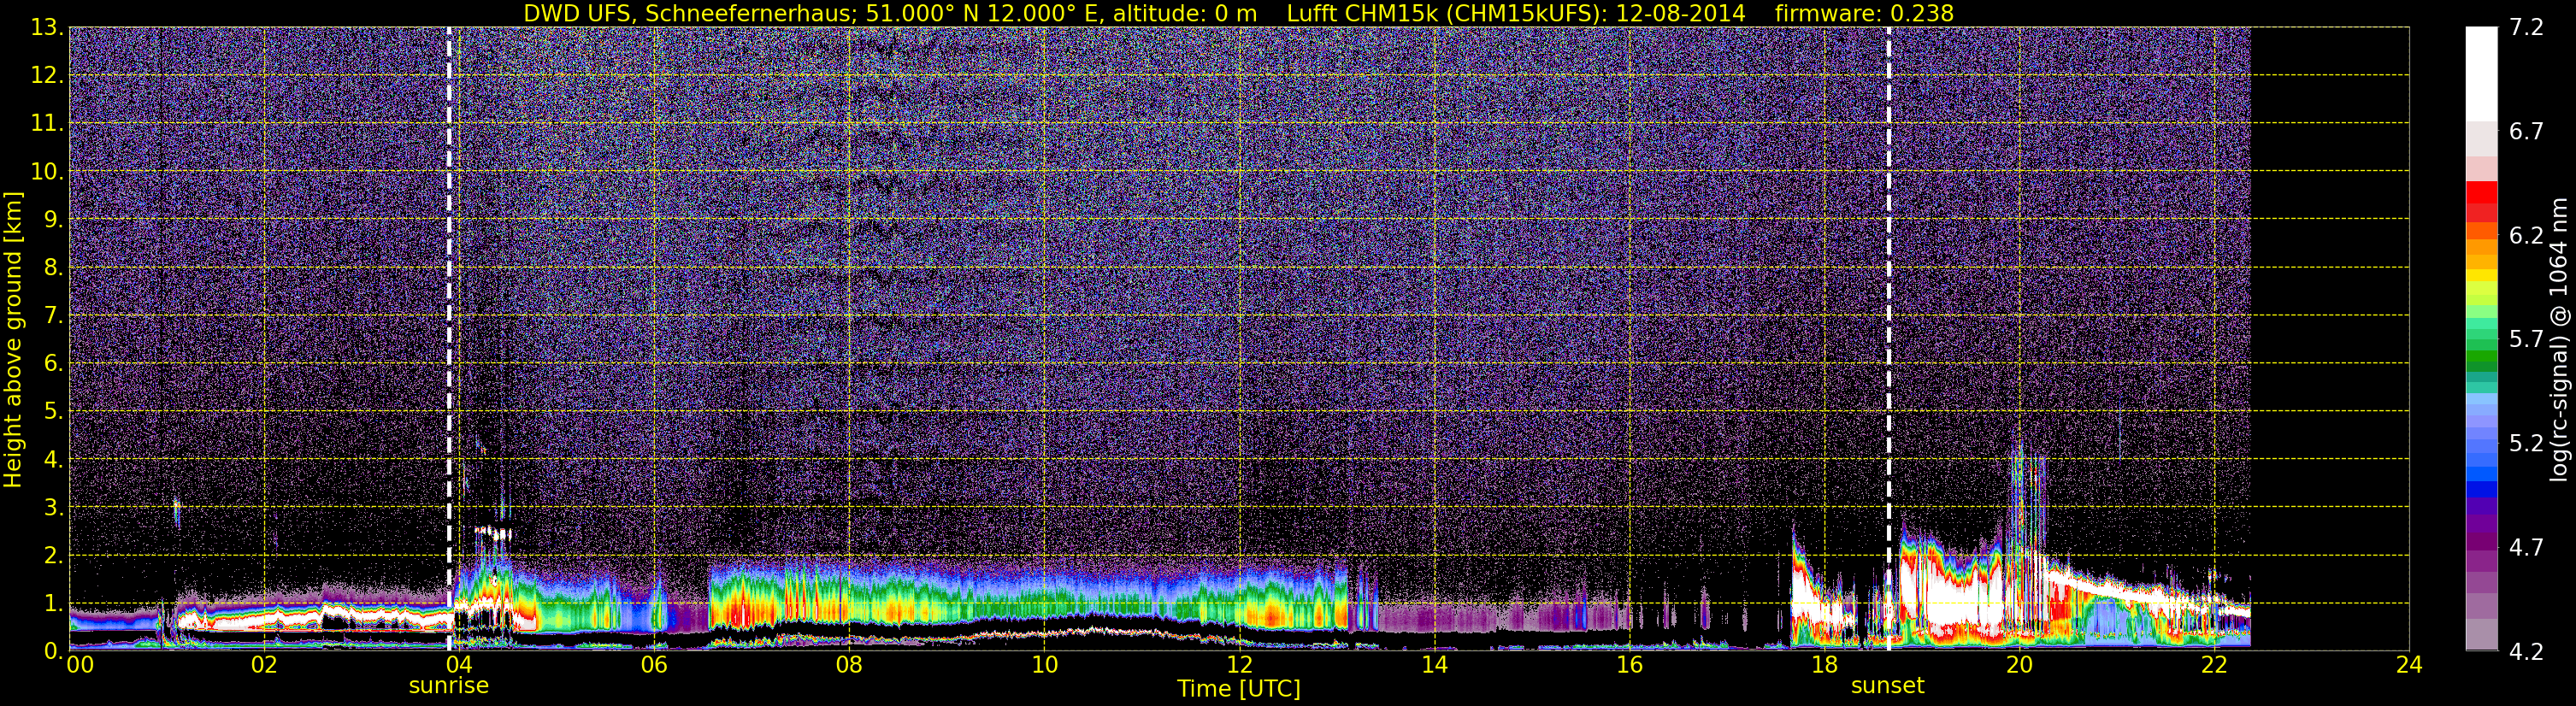This screenshot has height=706, width=2576.
Task: Click height-axis tick label "1."
Action: click(54, 604)
